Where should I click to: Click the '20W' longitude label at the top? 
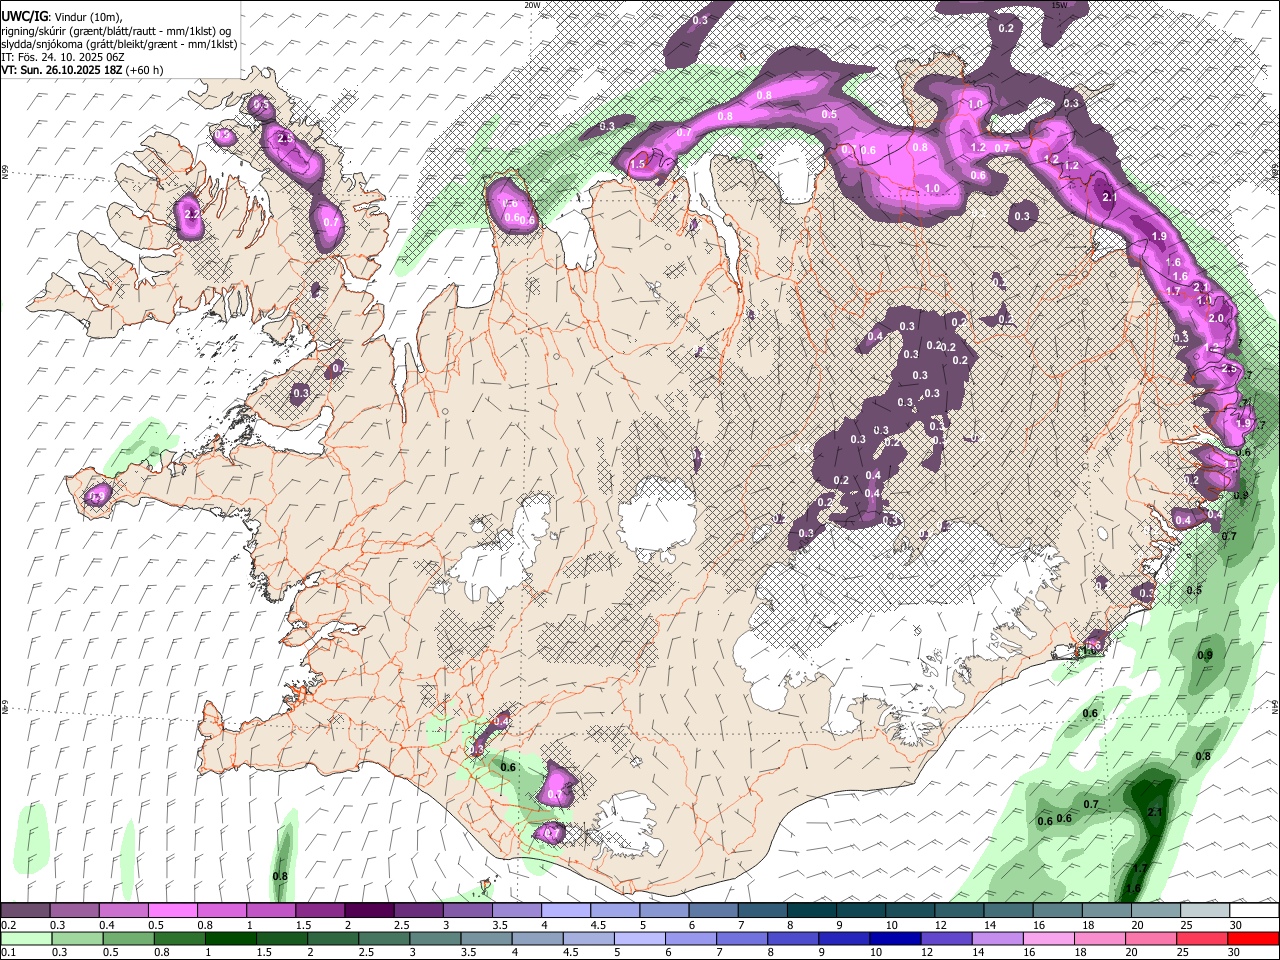532,5
